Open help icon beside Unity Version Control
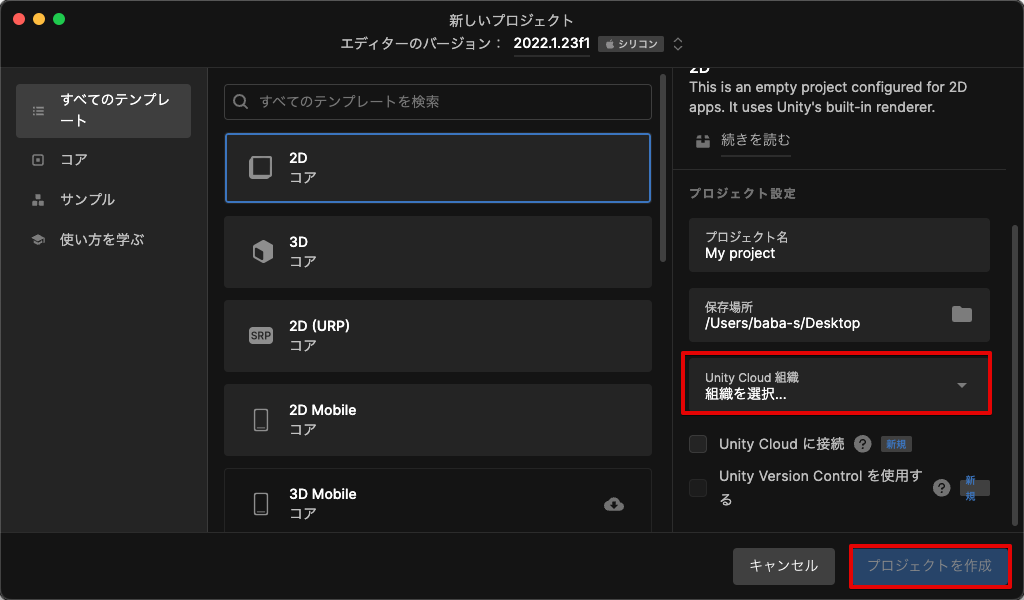Screen dimensions: 1024x600 [941, 488]
